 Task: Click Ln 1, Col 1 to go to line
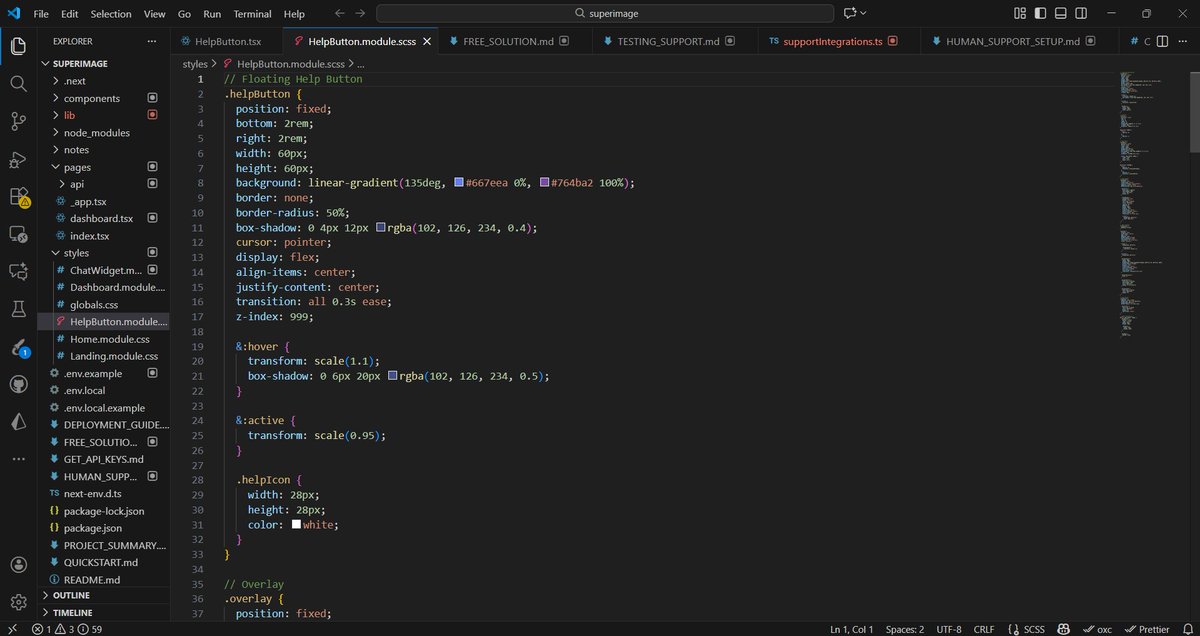[x=851, y=628]
